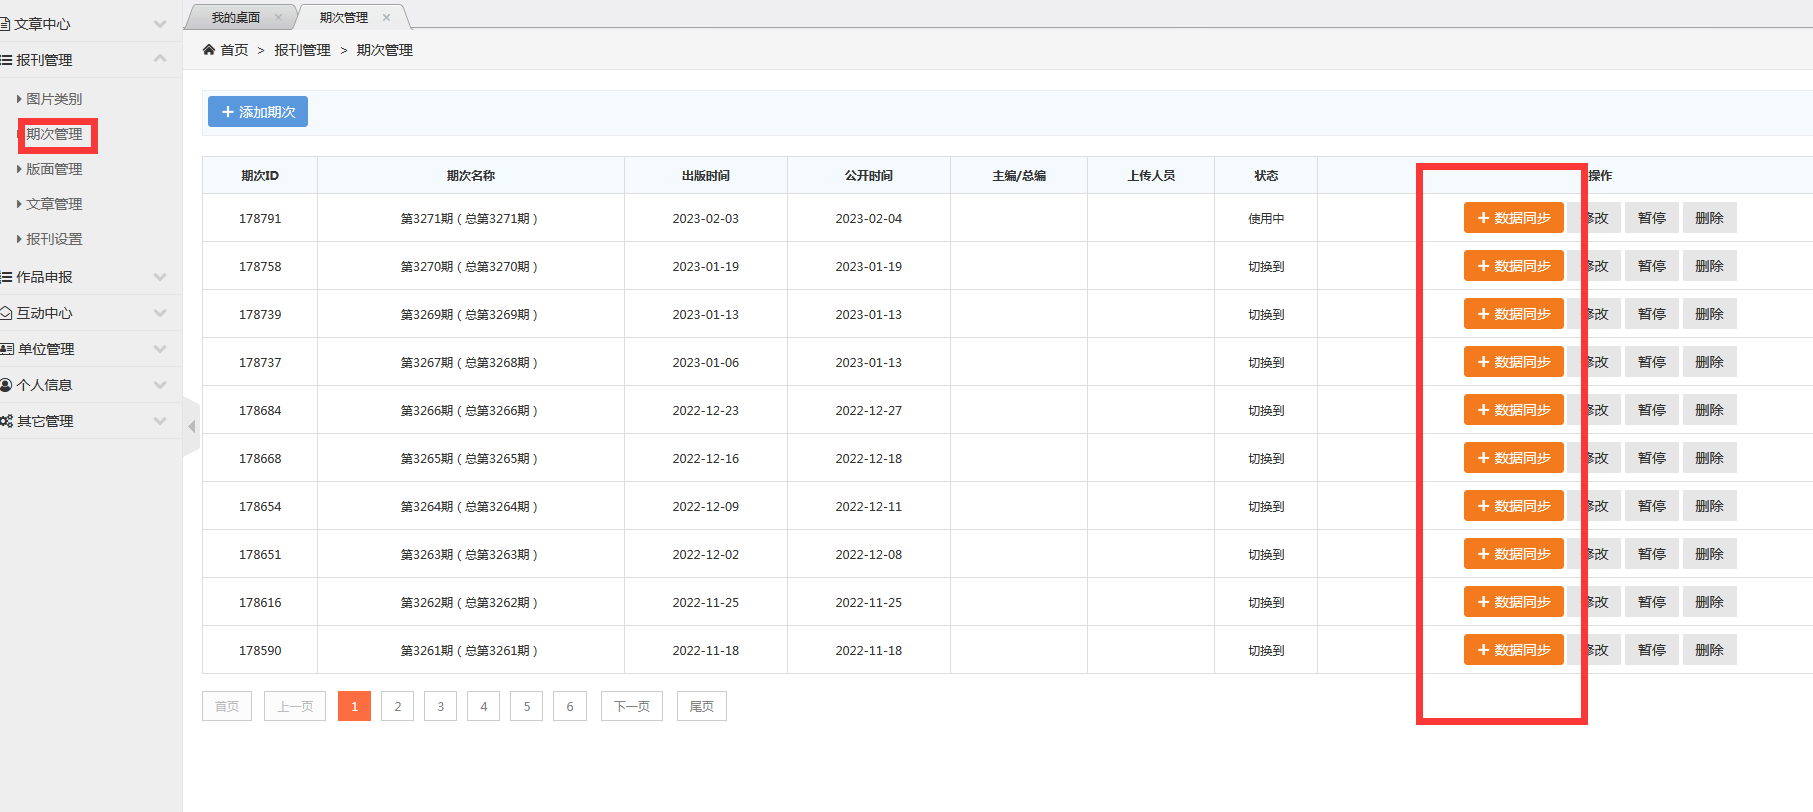Open 报刊设置 in the sidebar
This screenshot has width=1813, height=812.
point(54,239)
